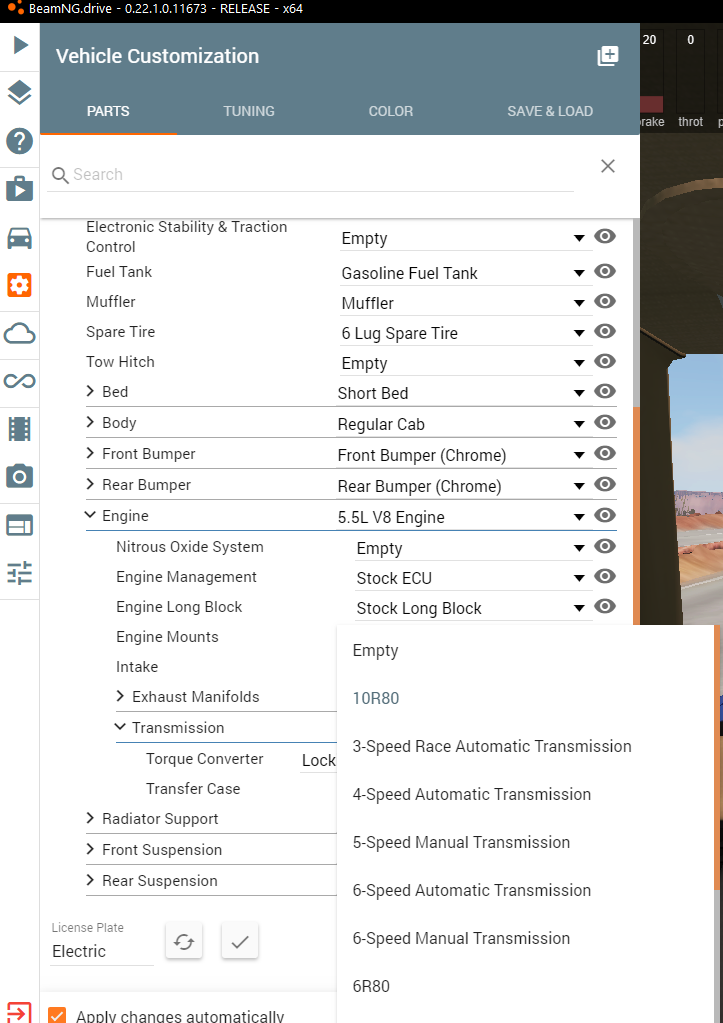This screenshot has width=723, height=1023.
Task: Toggle visibility eye for Body
Action: (605, 422)
